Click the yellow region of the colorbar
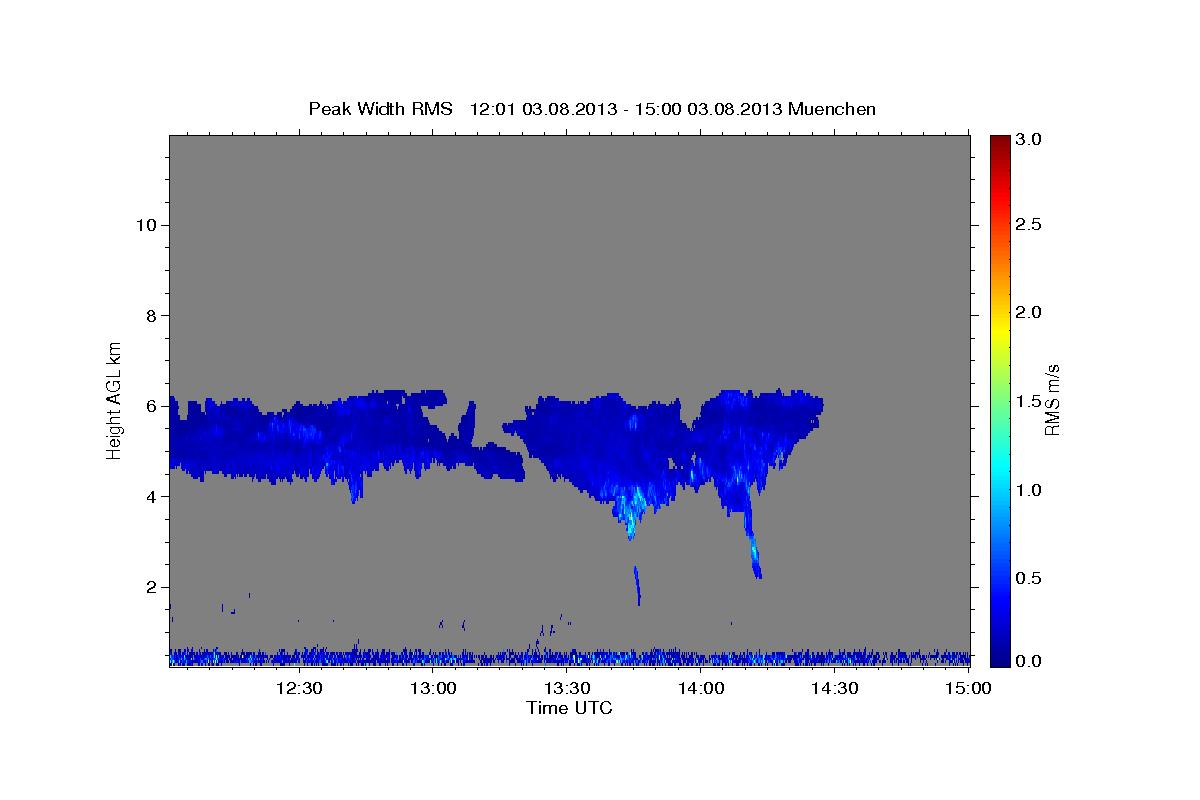 [x=999, y=330]
